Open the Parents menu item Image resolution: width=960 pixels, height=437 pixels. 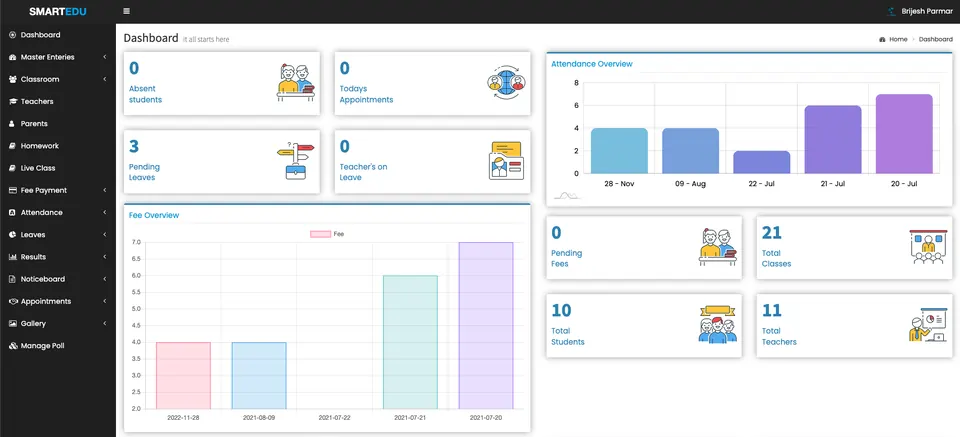point(58,124)
